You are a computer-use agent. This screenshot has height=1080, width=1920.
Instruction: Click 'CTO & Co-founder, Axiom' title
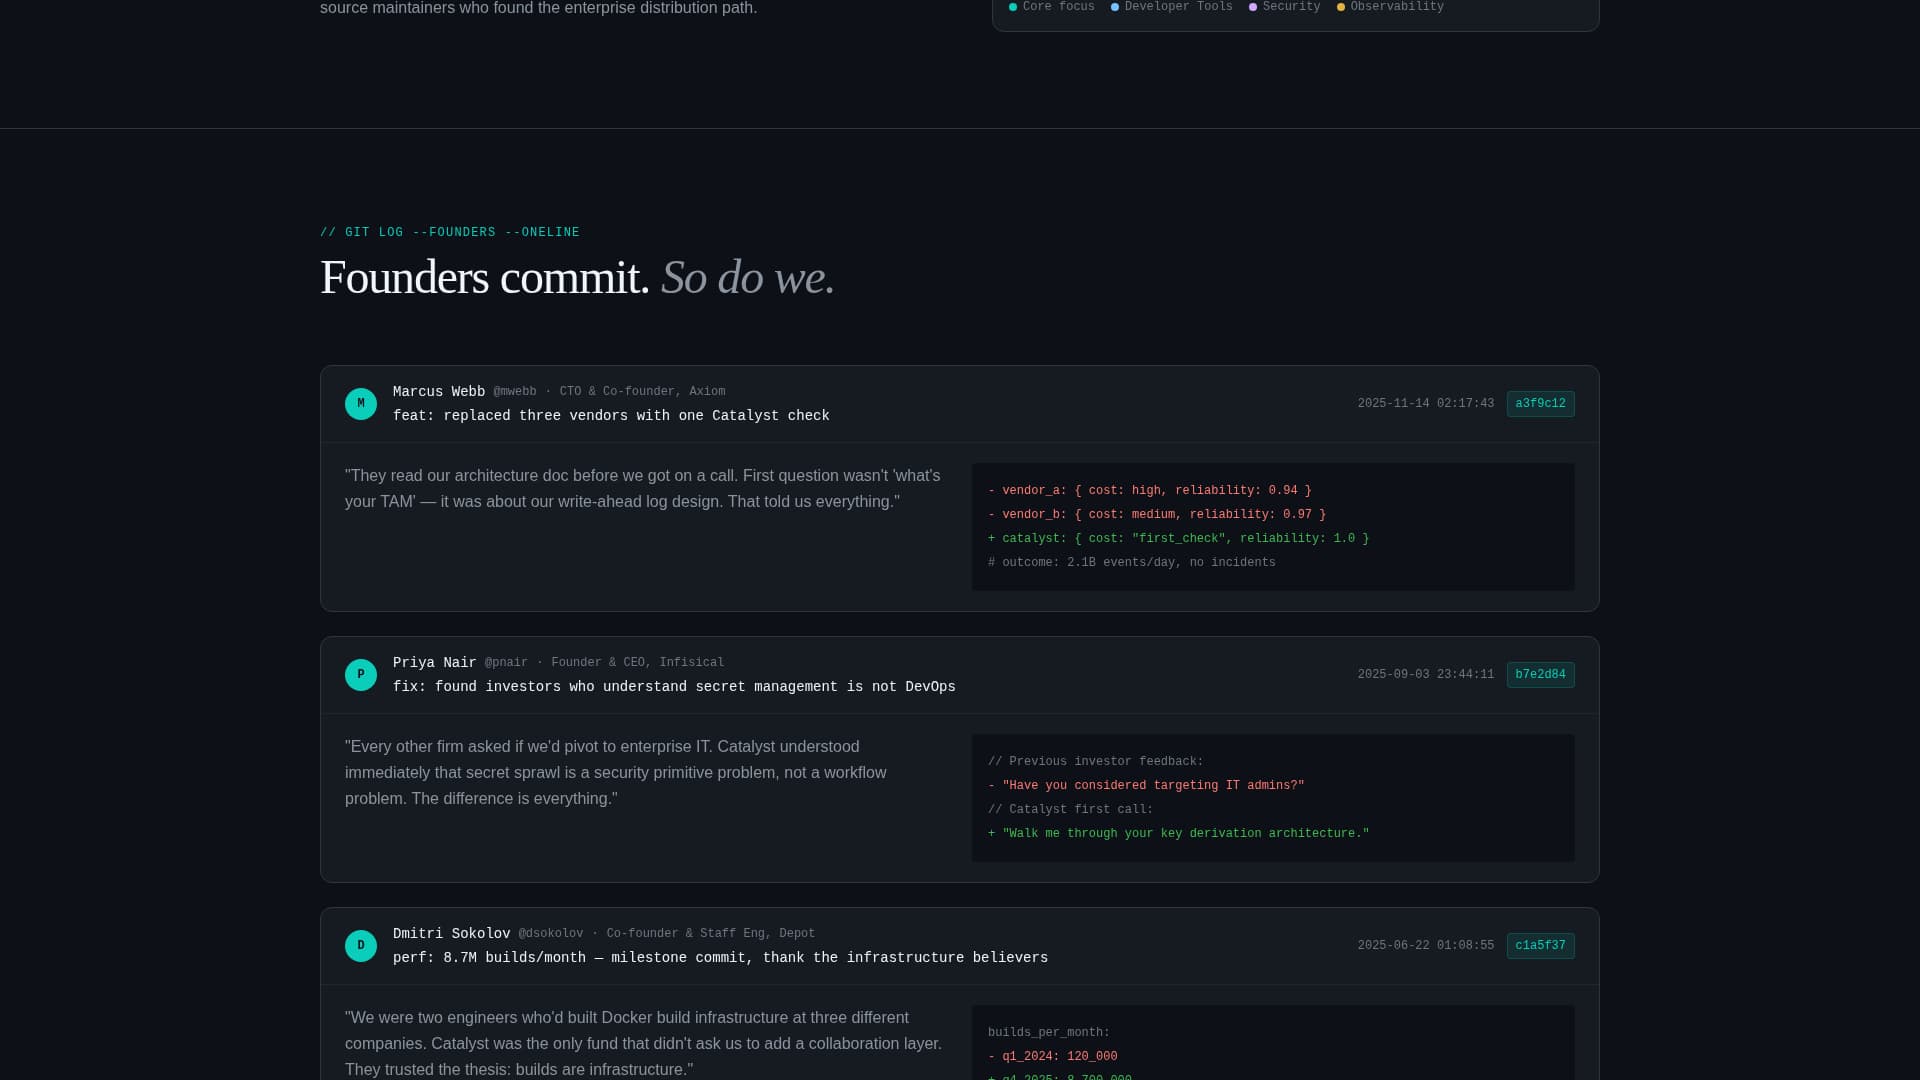642,392
